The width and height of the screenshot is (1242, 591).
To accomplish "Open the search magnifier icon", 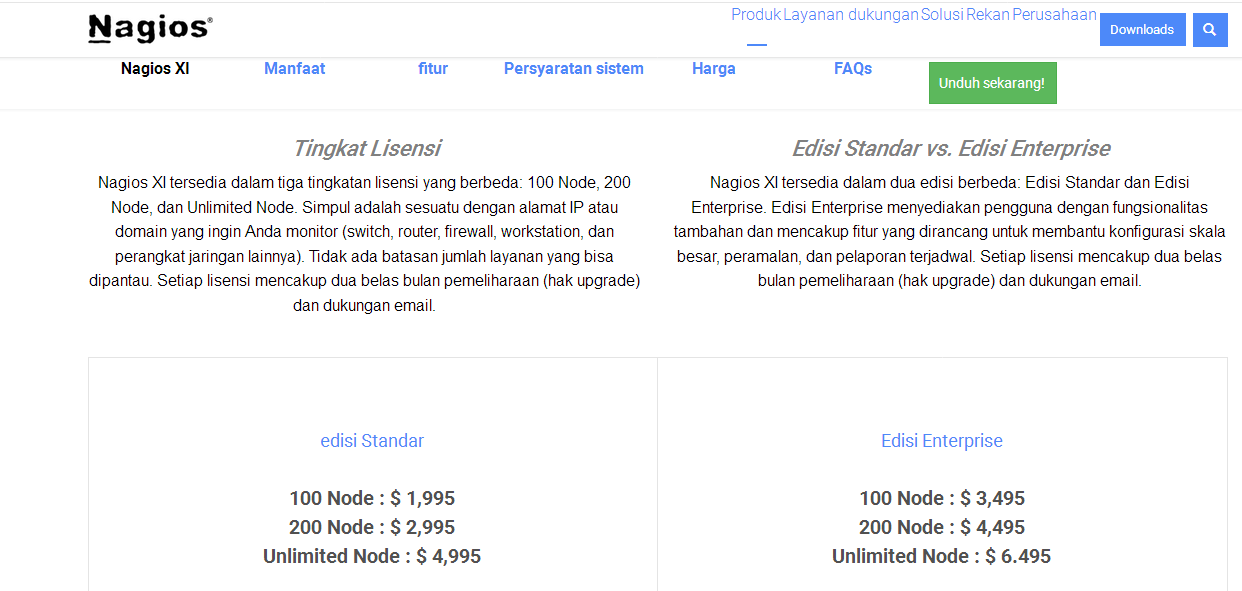I will (1209, 30).
